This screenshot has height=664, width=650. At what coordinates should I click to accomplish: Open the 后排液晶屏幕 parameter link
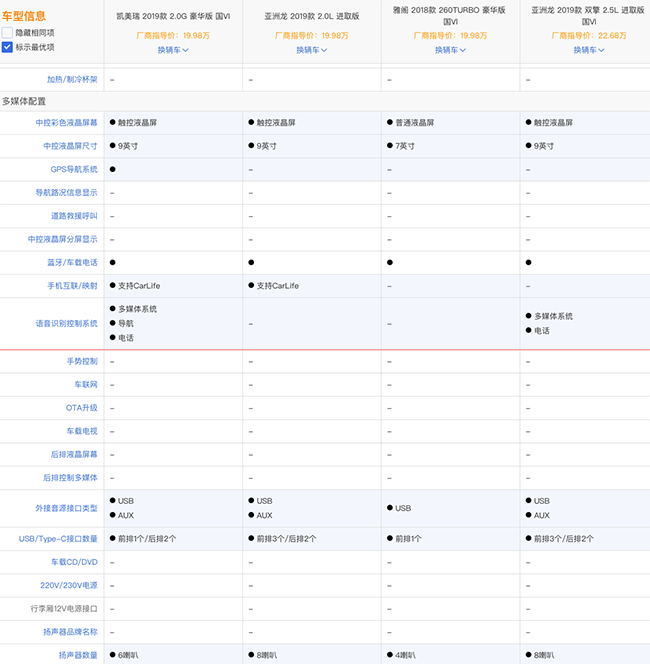coord(74,454)
